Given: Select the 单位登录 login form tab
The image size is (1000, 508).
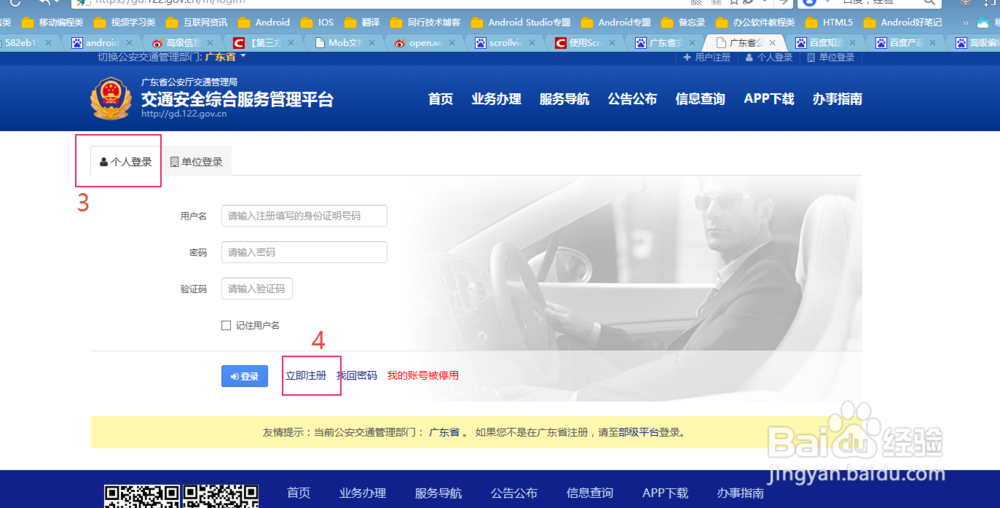Looking at the screenshot, I should coord(196,162).
